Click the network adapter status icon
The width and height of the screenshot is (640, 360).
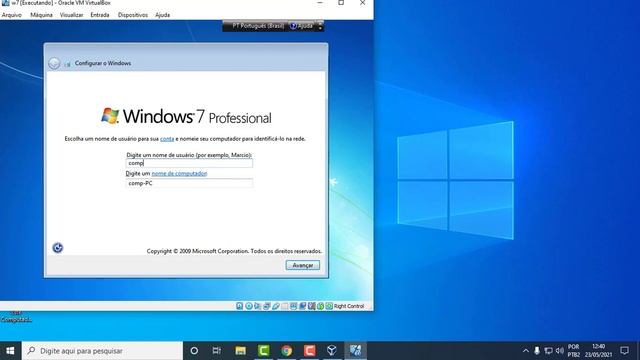267,306
